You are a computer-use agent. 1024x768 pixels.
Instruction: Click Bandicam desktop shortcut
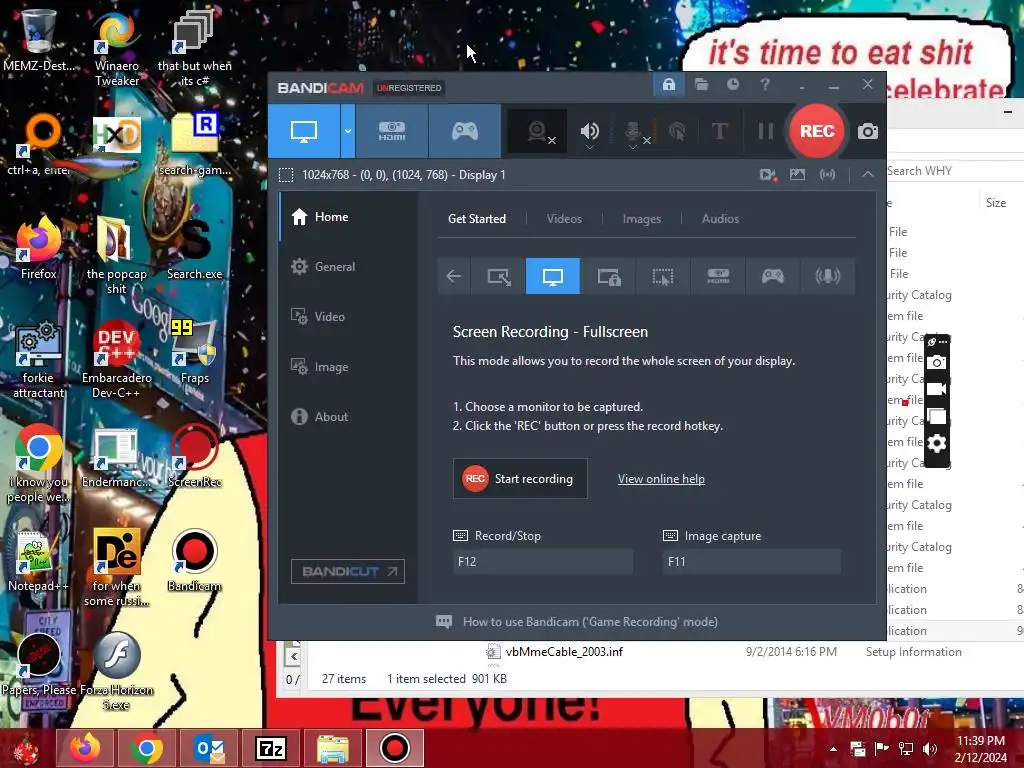point(194,562)
